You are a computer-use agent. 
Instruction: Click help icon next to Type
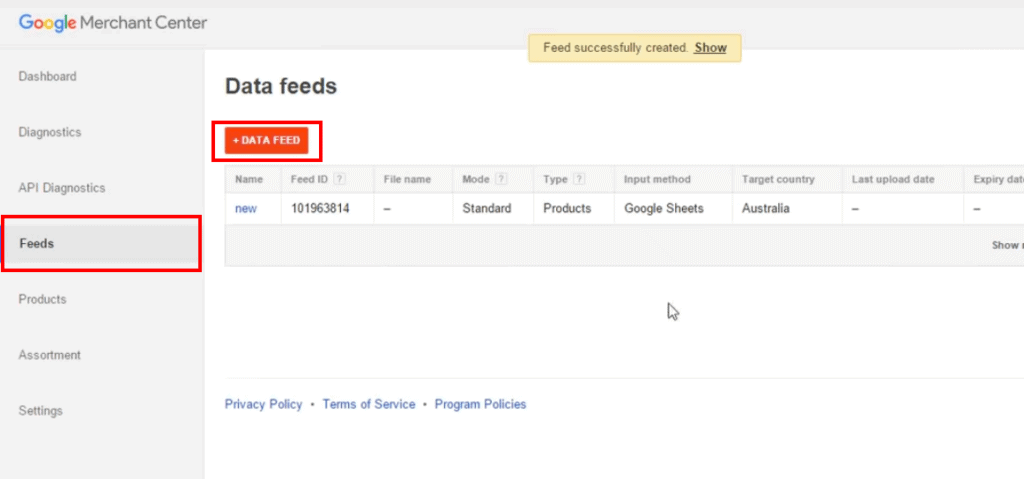tap(579, 179)
